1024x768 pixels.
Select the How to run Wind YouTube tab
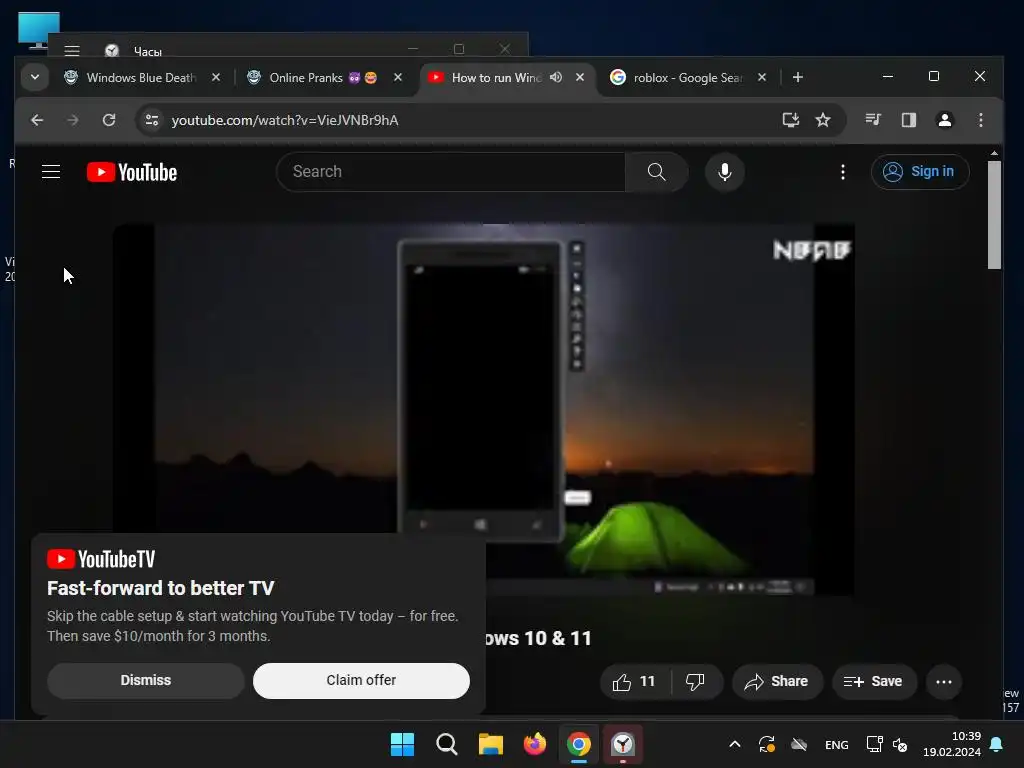pyautogui.click(x=496, y=78)
